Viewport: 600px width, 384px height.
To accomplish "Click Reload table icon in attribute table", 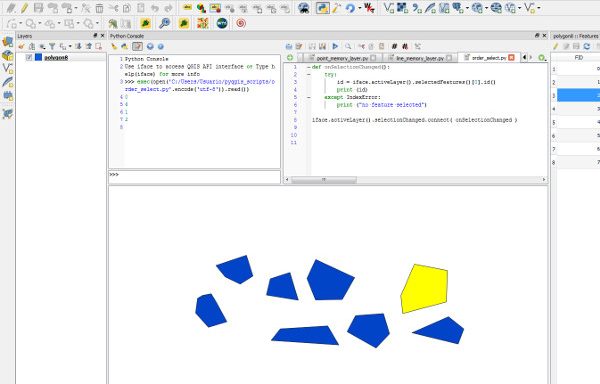I will [587, 46].
